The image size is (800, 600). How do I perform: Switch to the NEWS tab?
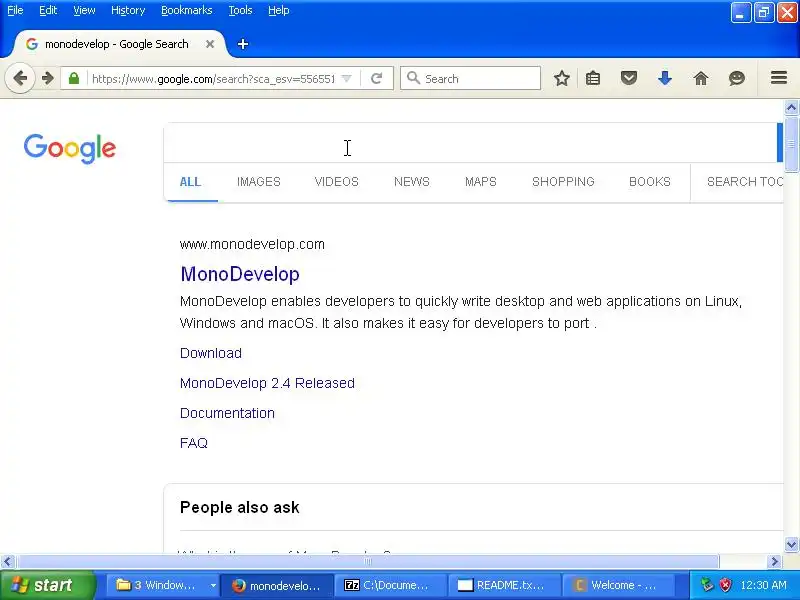[x=412, y=182]
